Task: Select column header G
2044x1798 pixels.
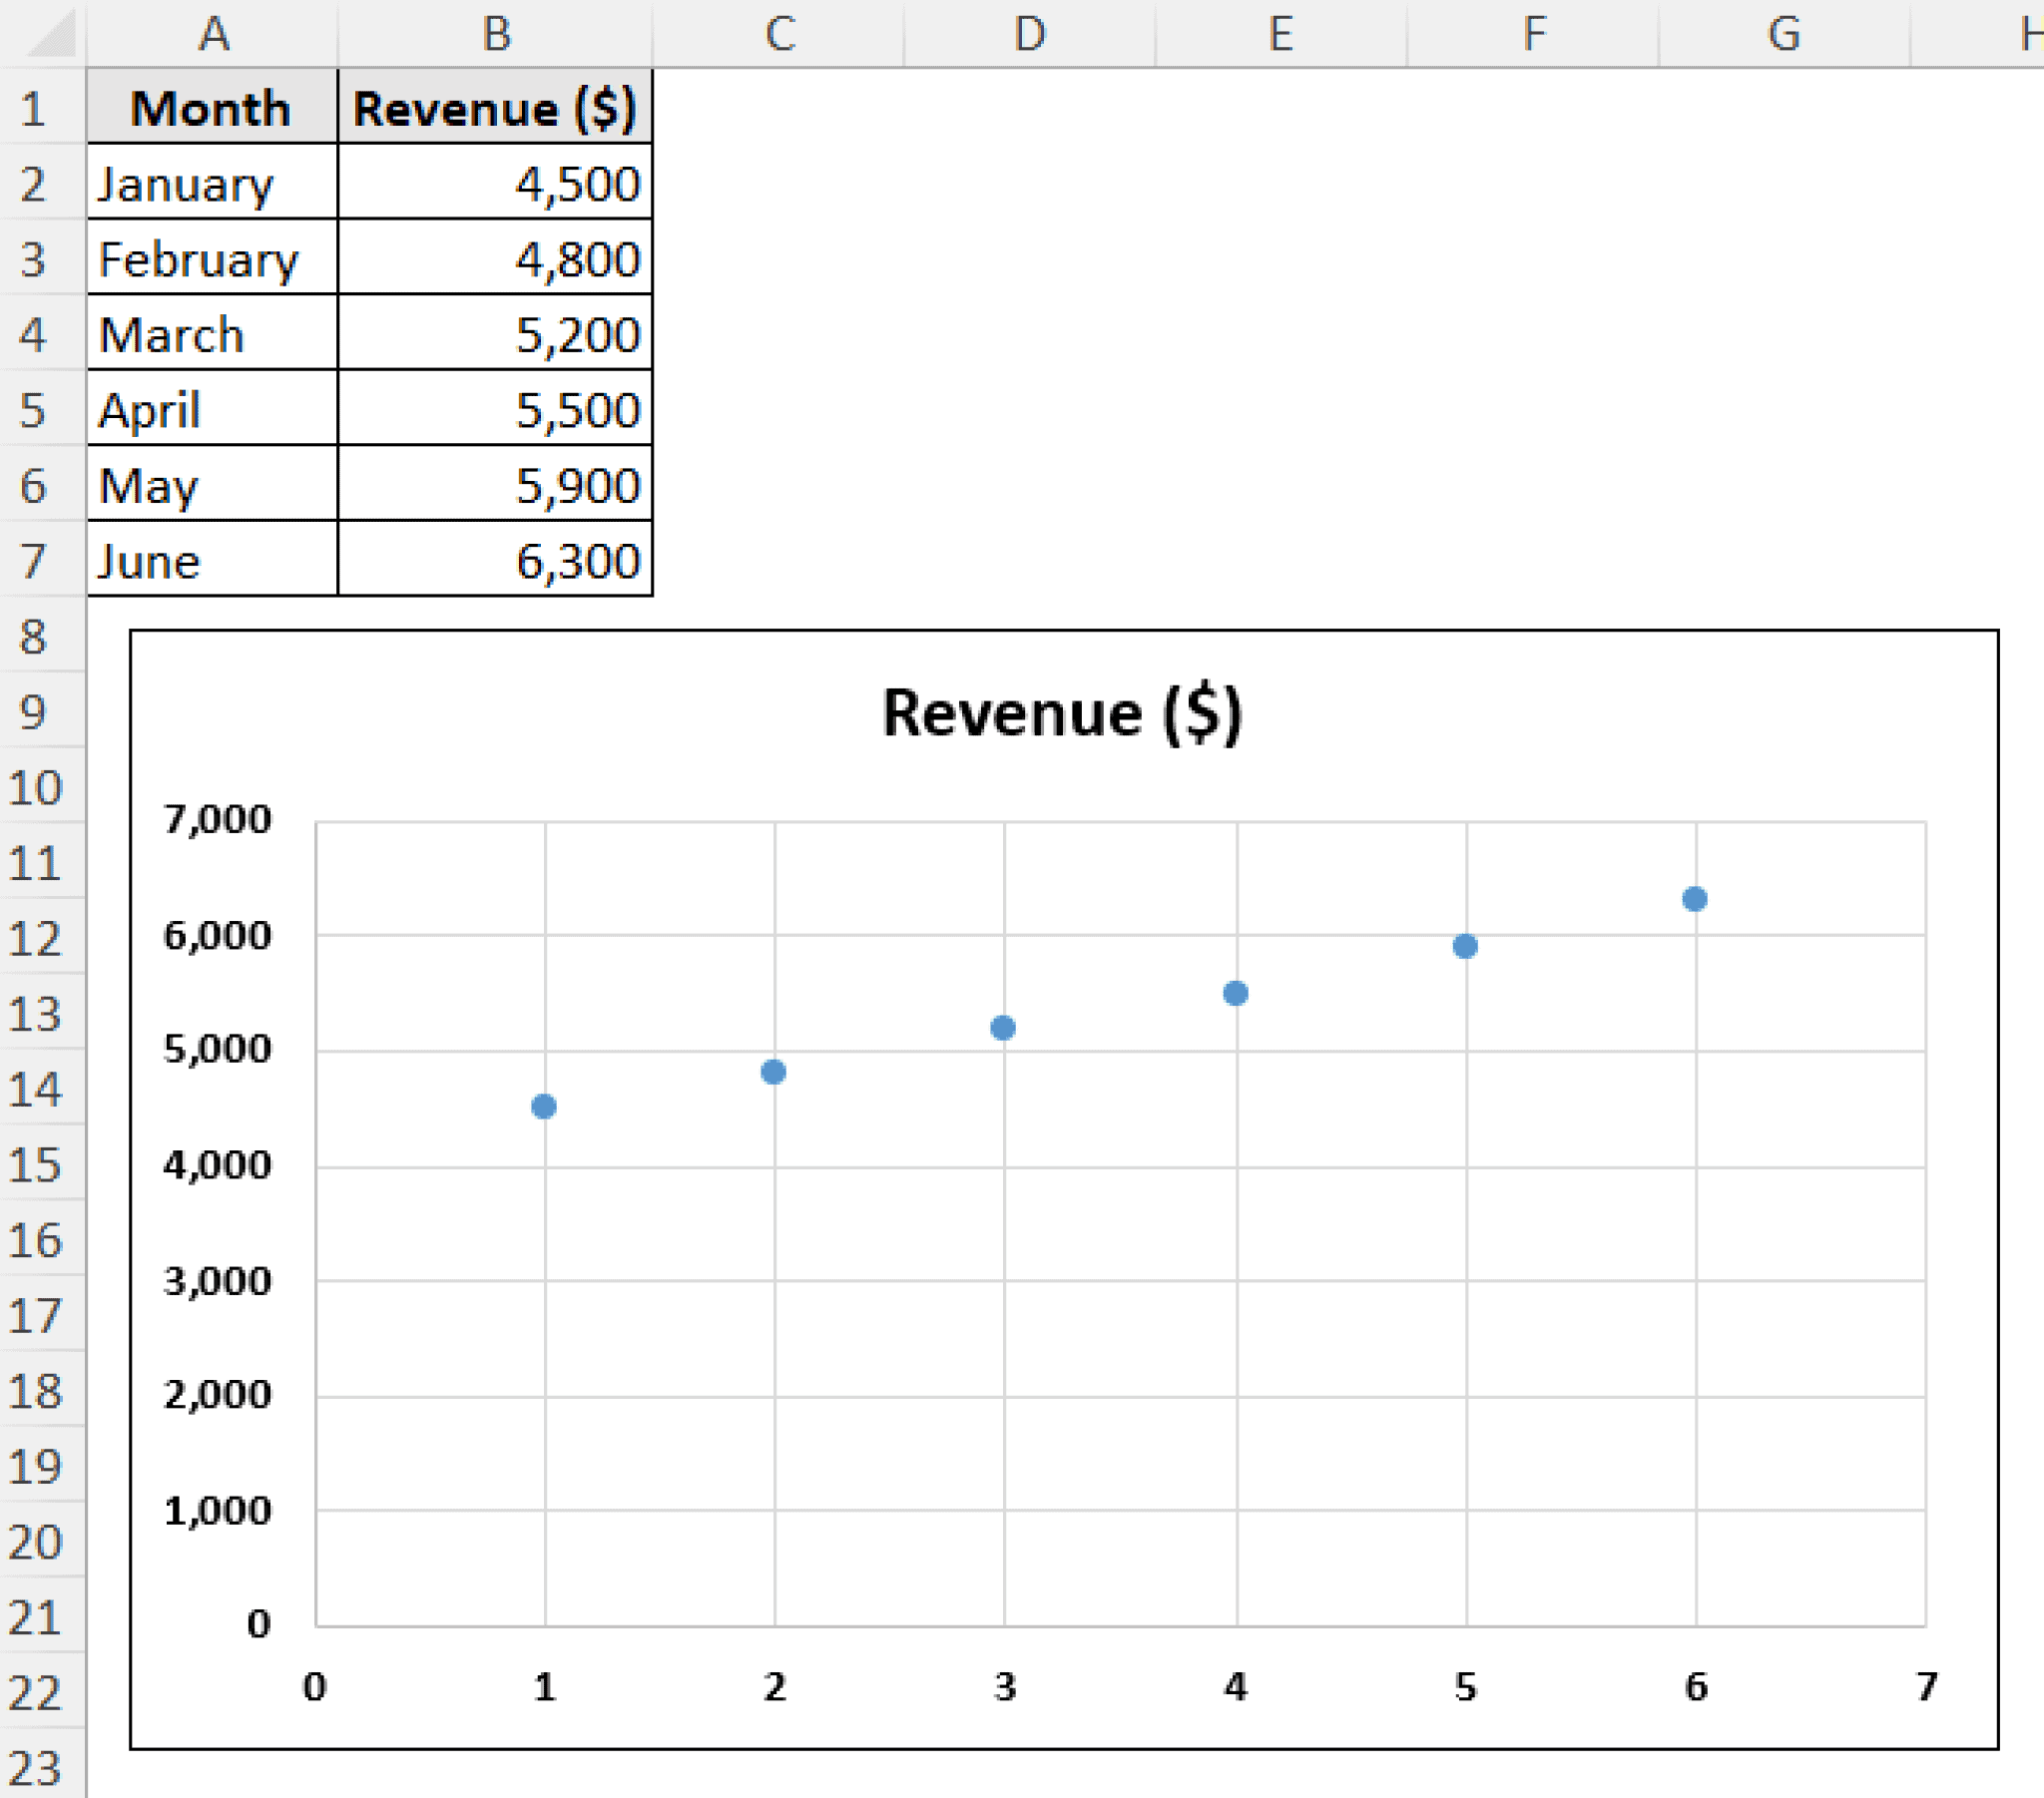Action: (1786, 33)
